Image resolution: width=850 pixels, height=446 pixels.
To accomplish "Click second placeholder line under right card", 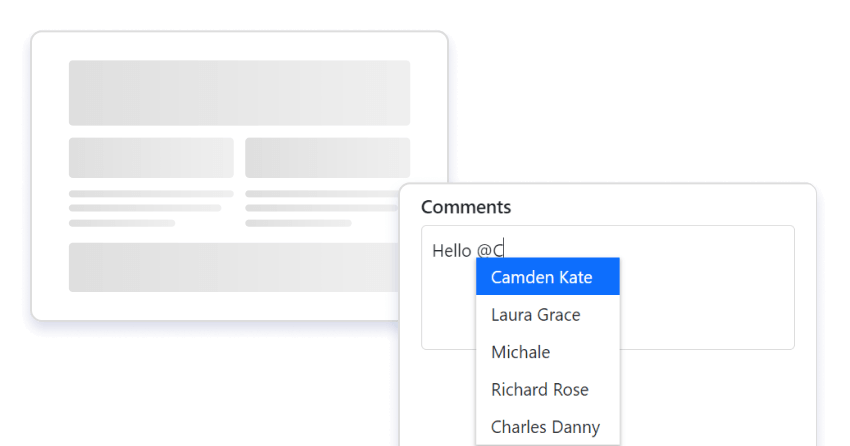I will pyautogui.click(x=321, y=208).
